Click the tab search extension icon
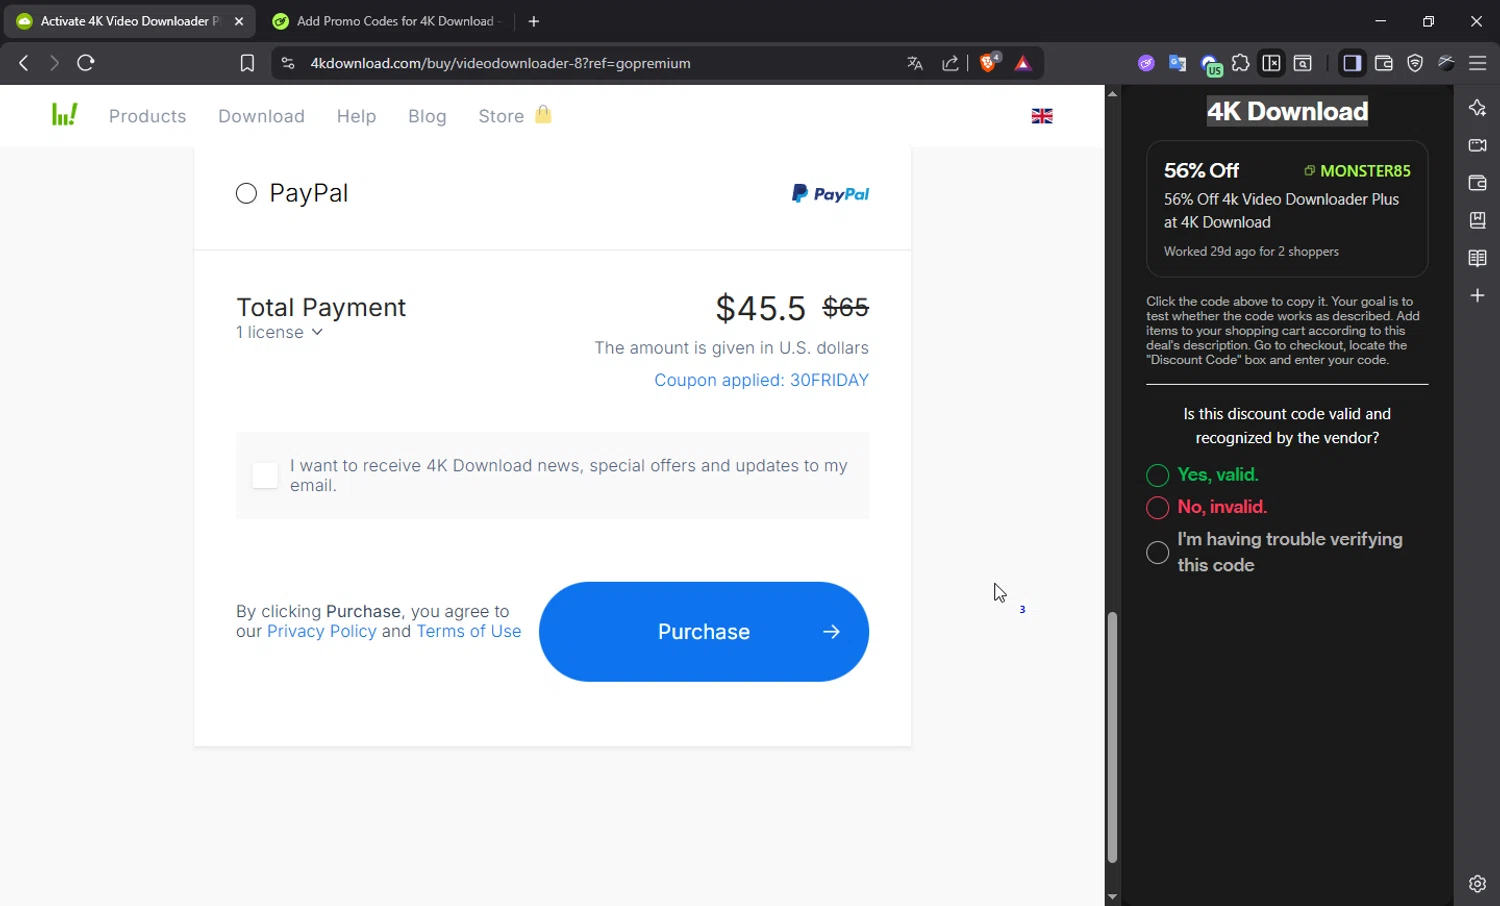 (x=1303, y=63)
